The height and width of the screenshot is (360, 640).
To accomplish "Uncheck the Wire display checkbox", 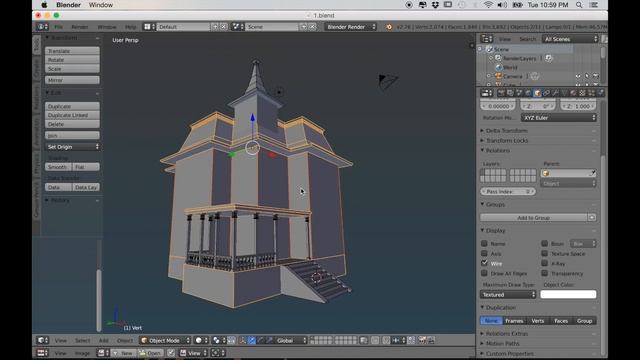I will [484, 263].
